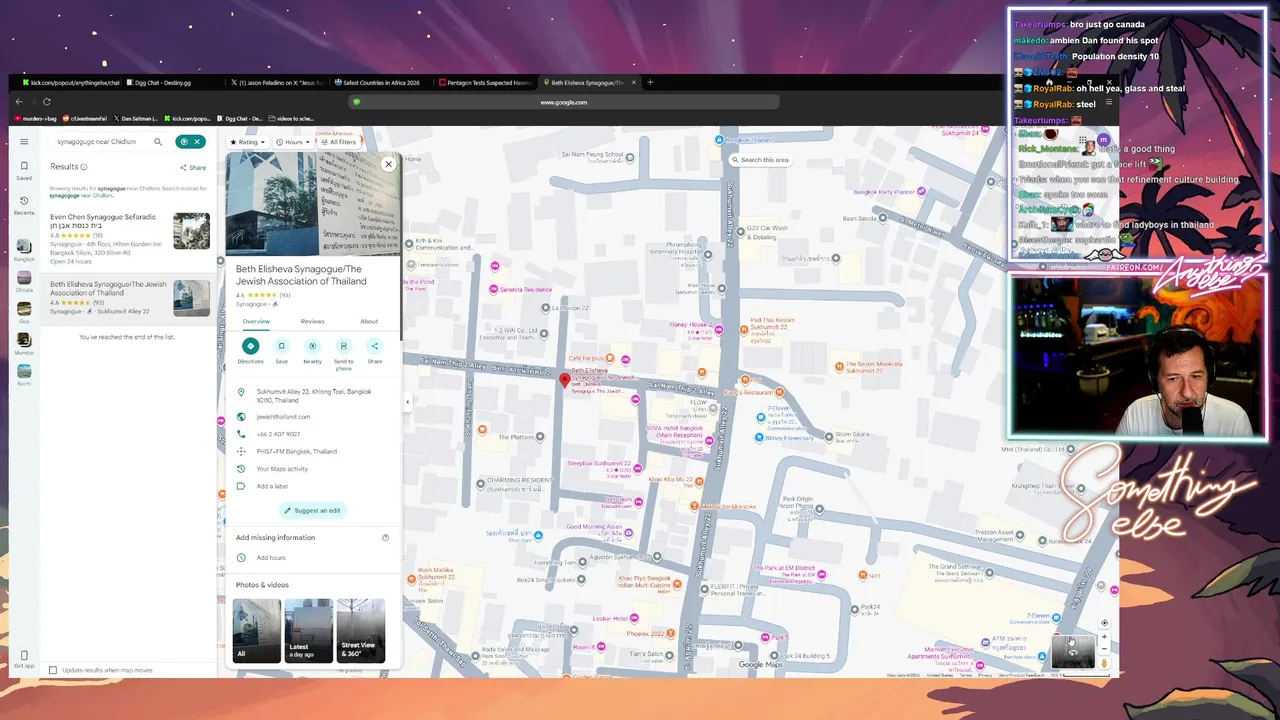Click the Nearby icon

click(312, 346)
